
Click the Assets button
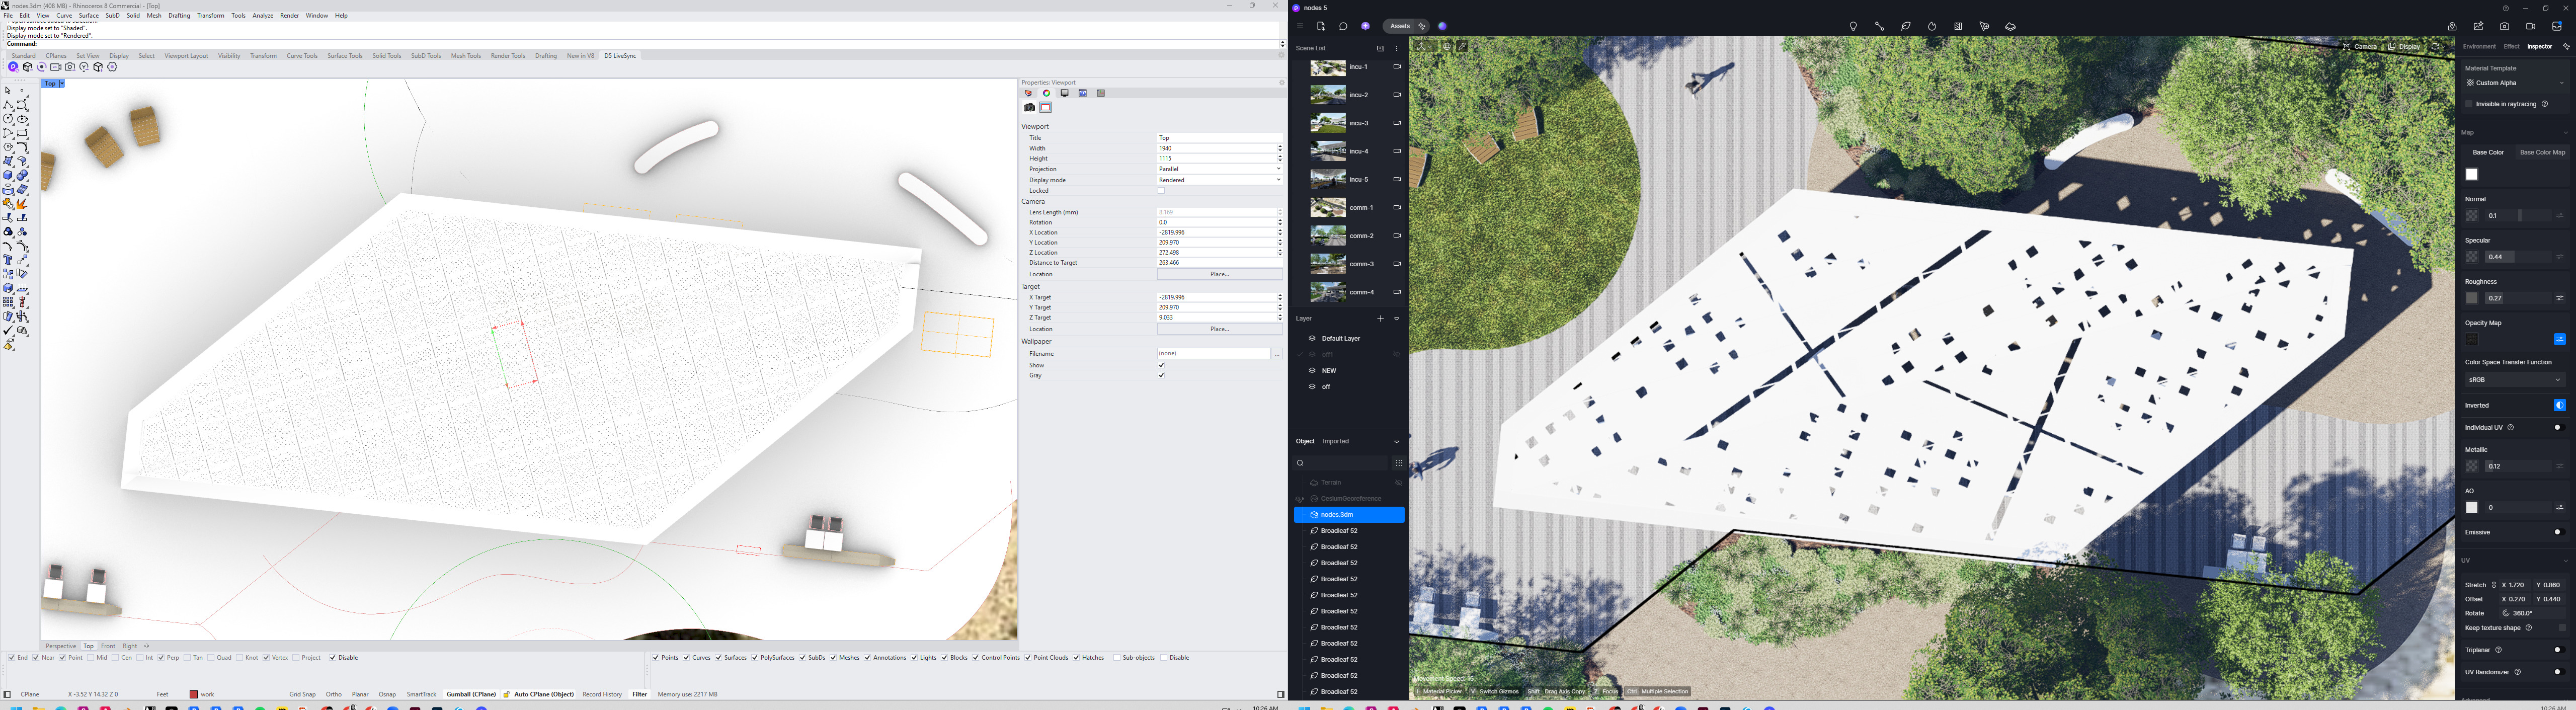pyautogui.click(x=1400, y=27)
